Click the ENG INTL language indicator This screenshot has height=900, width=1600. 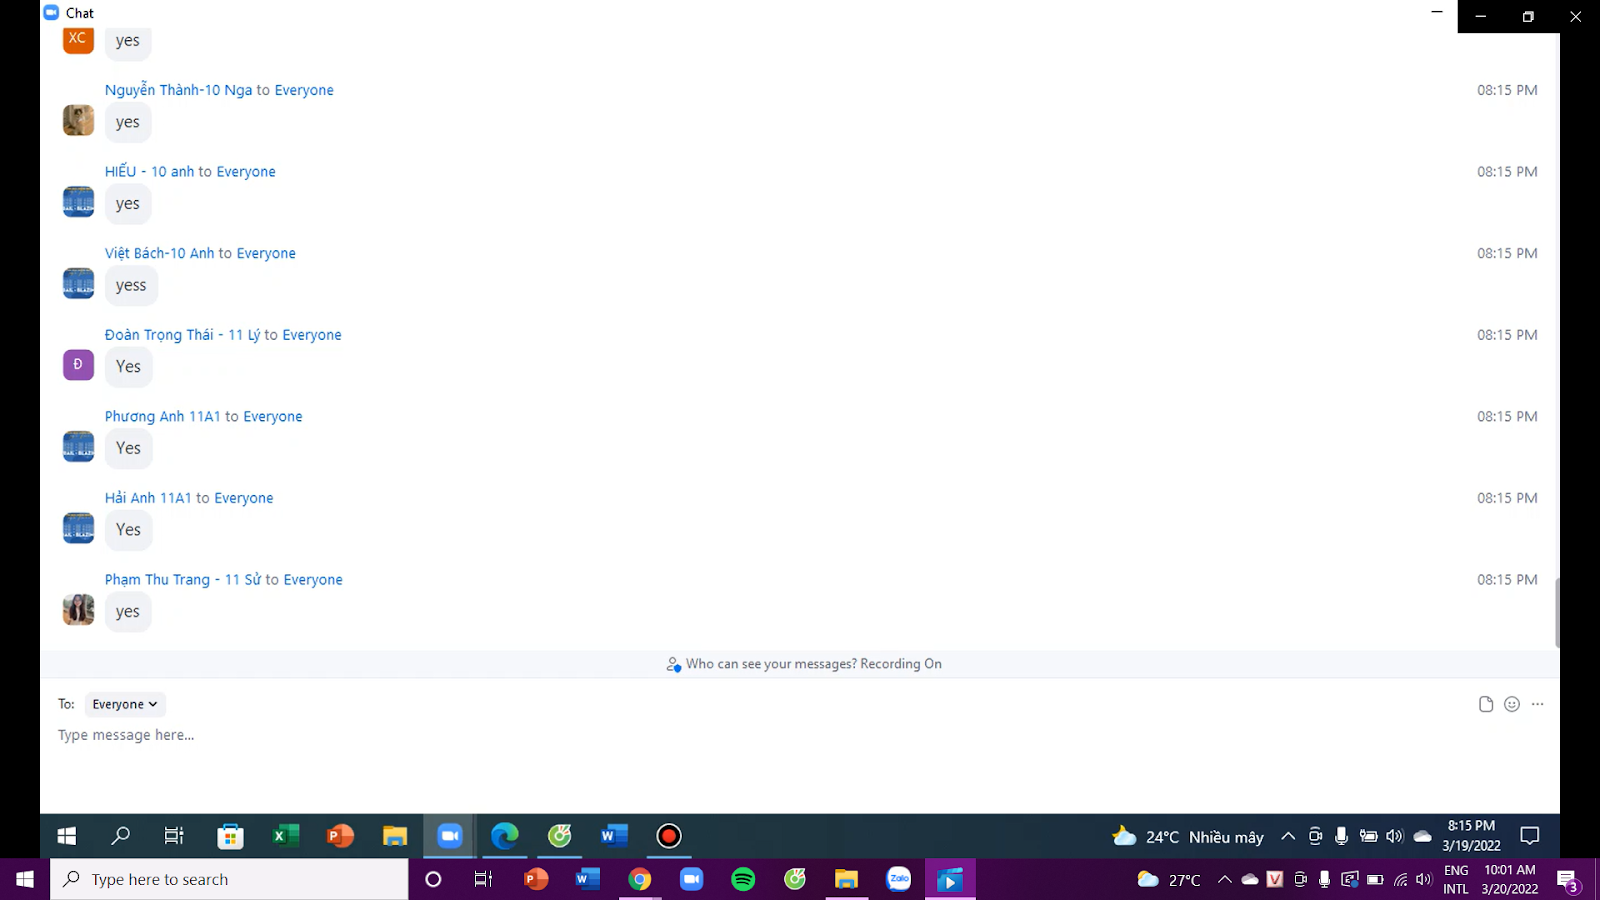tap(1456, 879)
